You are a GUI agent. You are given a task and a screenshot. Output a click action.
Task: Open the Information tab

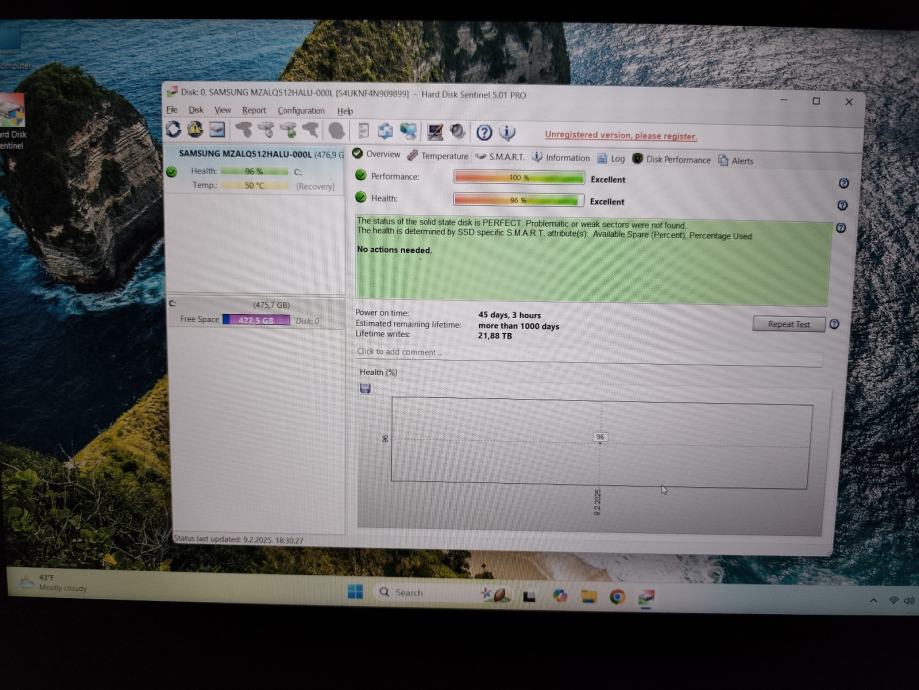tap(561, 158)
